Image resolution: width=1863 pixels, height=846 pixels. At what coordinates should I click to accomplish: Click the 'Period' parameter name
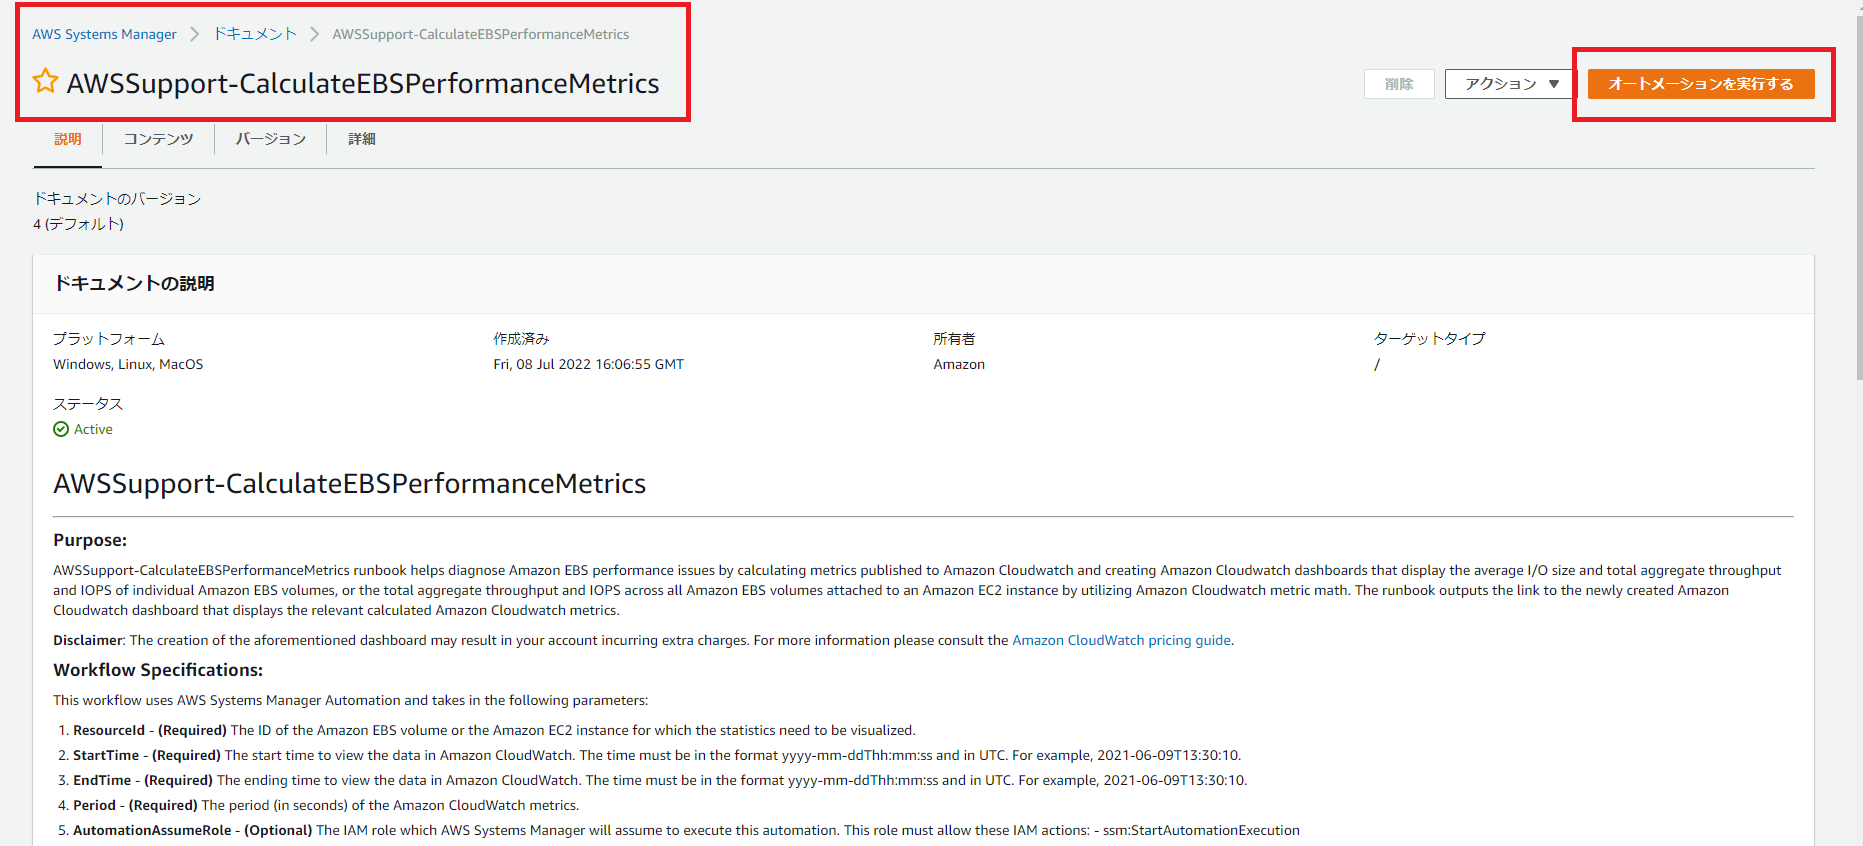click(95, 805)
